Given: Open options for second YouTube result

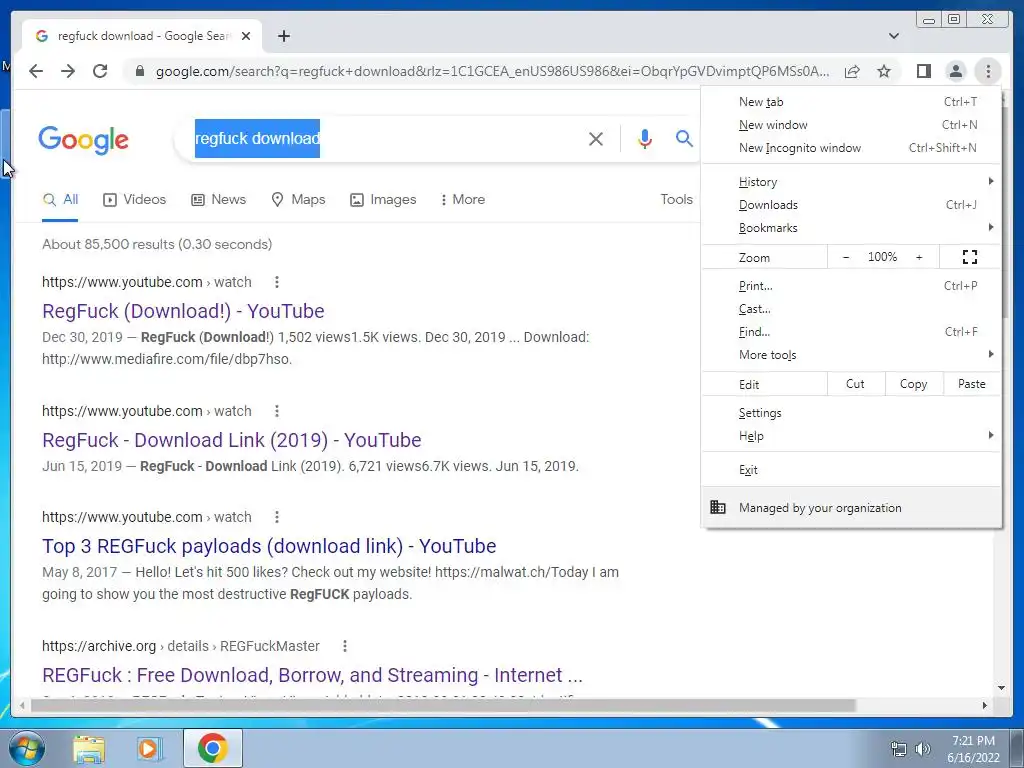Looking at the screenshot, I should click(277, 411).
